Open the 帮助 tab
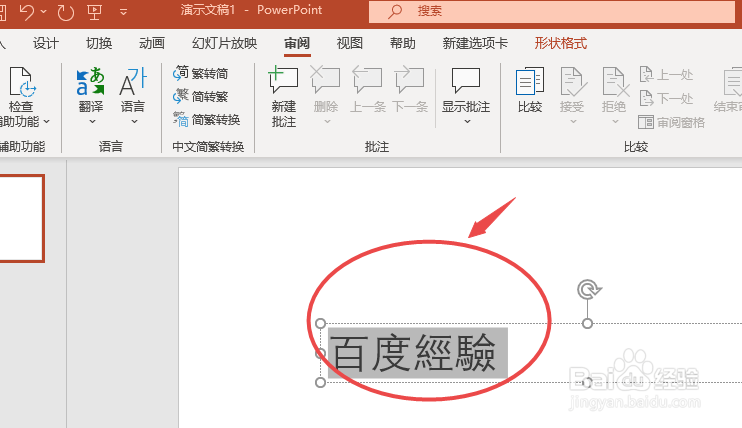 (x=403, y=44)
